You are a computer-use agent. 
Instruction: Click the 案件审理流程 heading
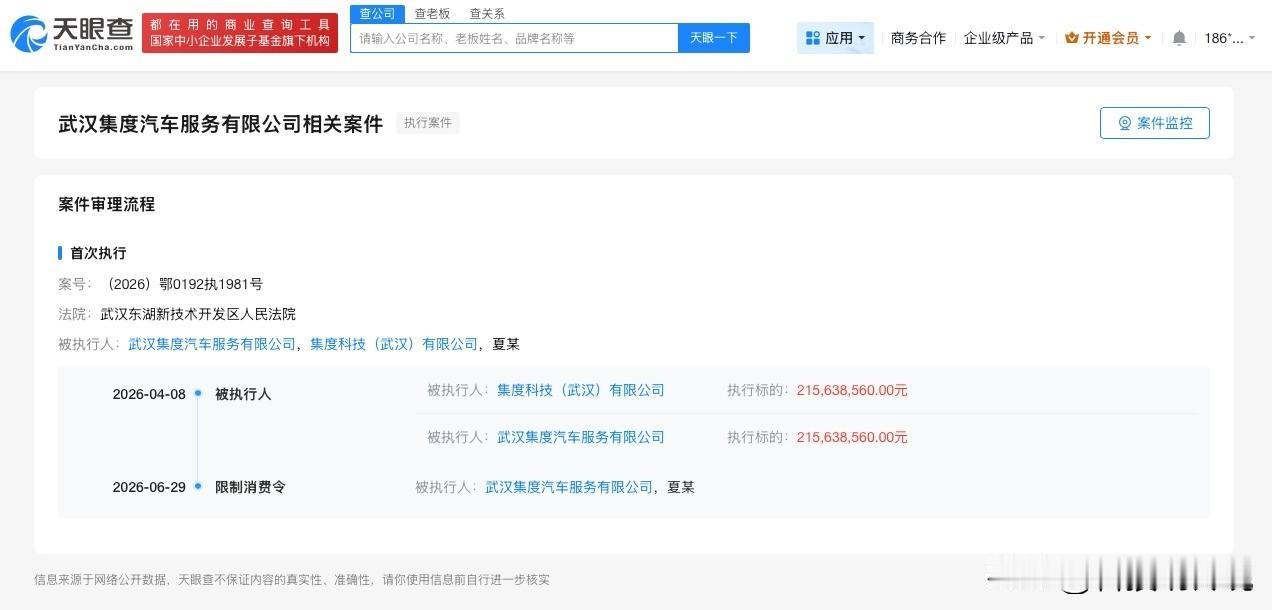tap(107, 204)
